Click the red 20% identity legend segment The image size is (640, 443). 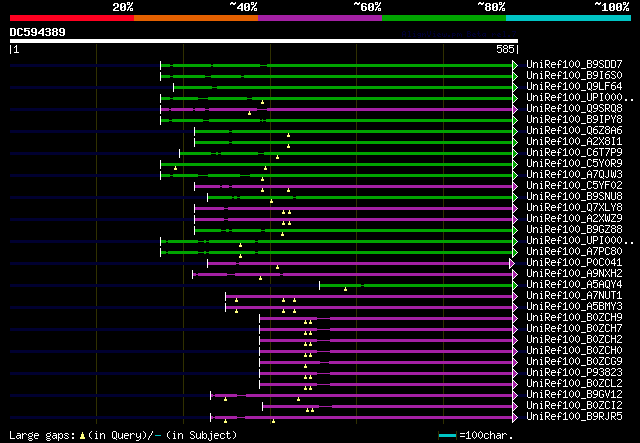click(x=72, y=18)
